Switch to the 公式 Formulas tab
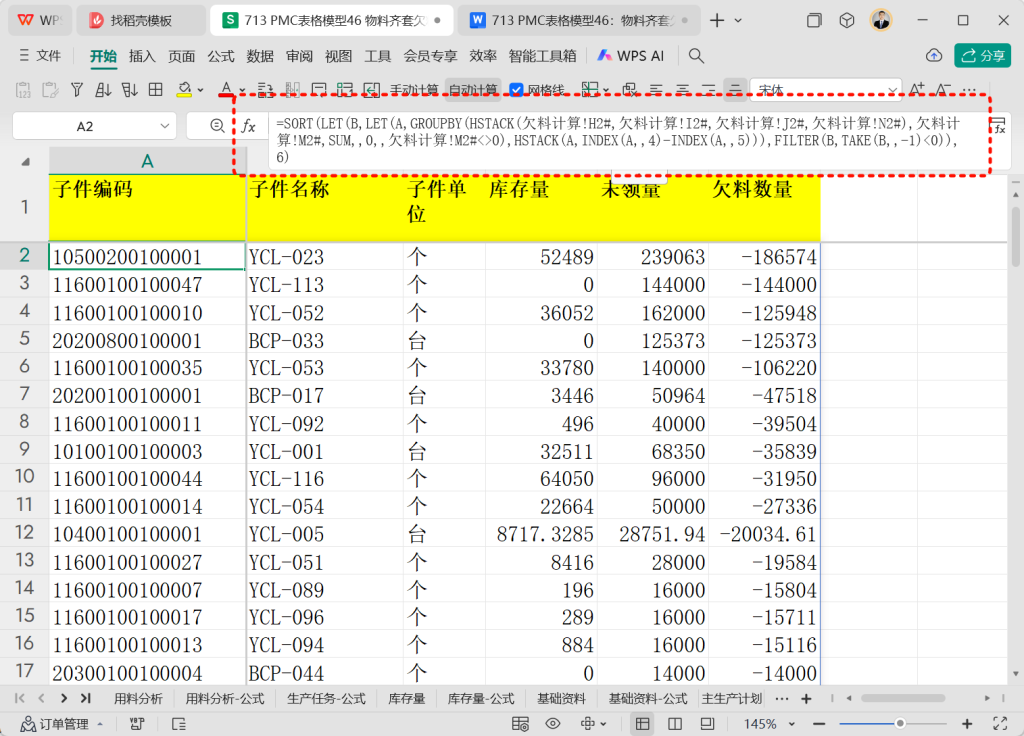 pos(221,56)
